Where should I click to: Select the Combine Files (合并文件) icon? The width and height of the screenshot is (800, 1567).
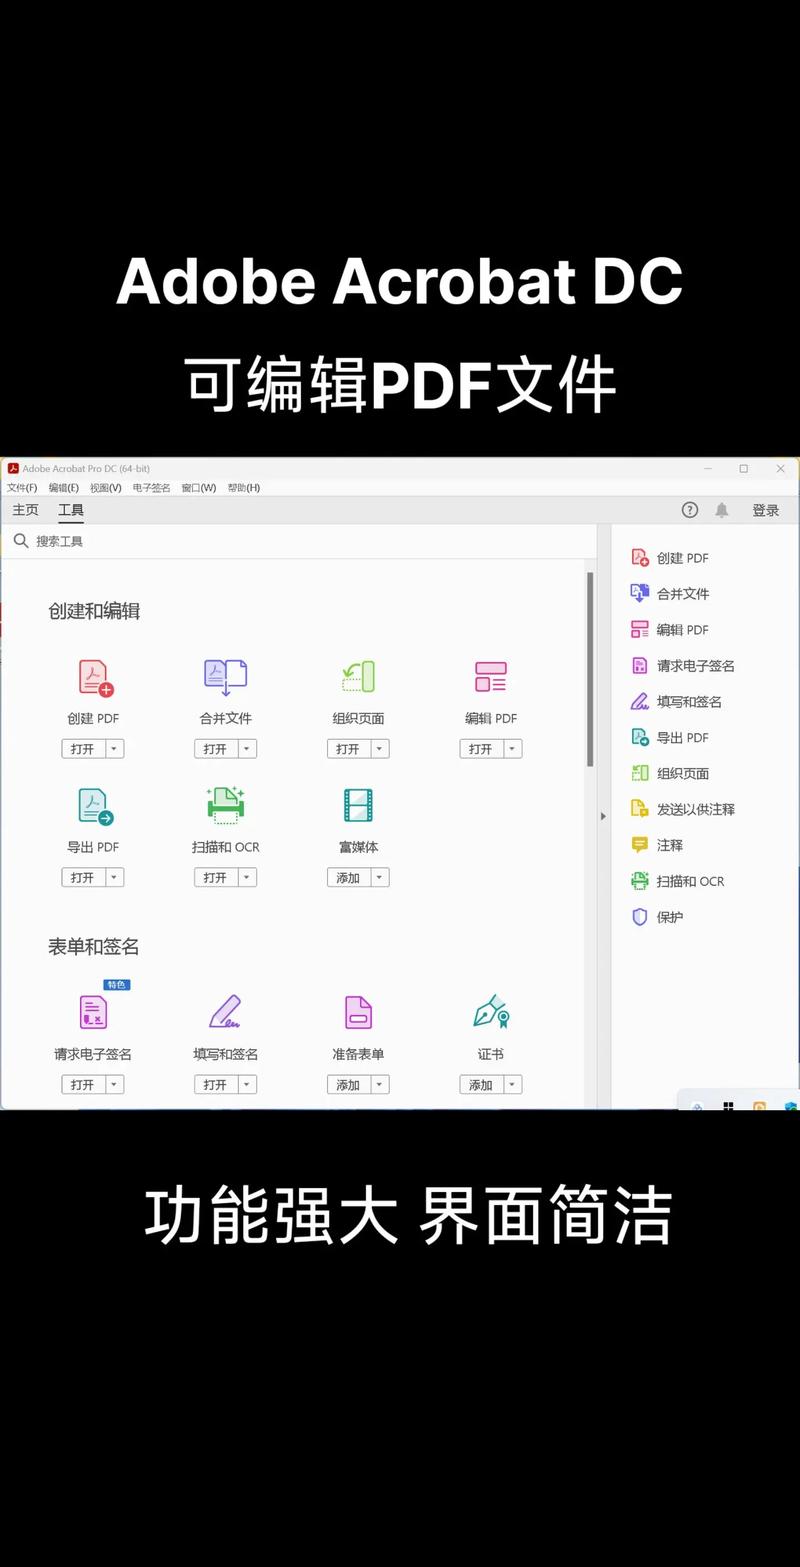pyautogui.click(x=225, y=678)
